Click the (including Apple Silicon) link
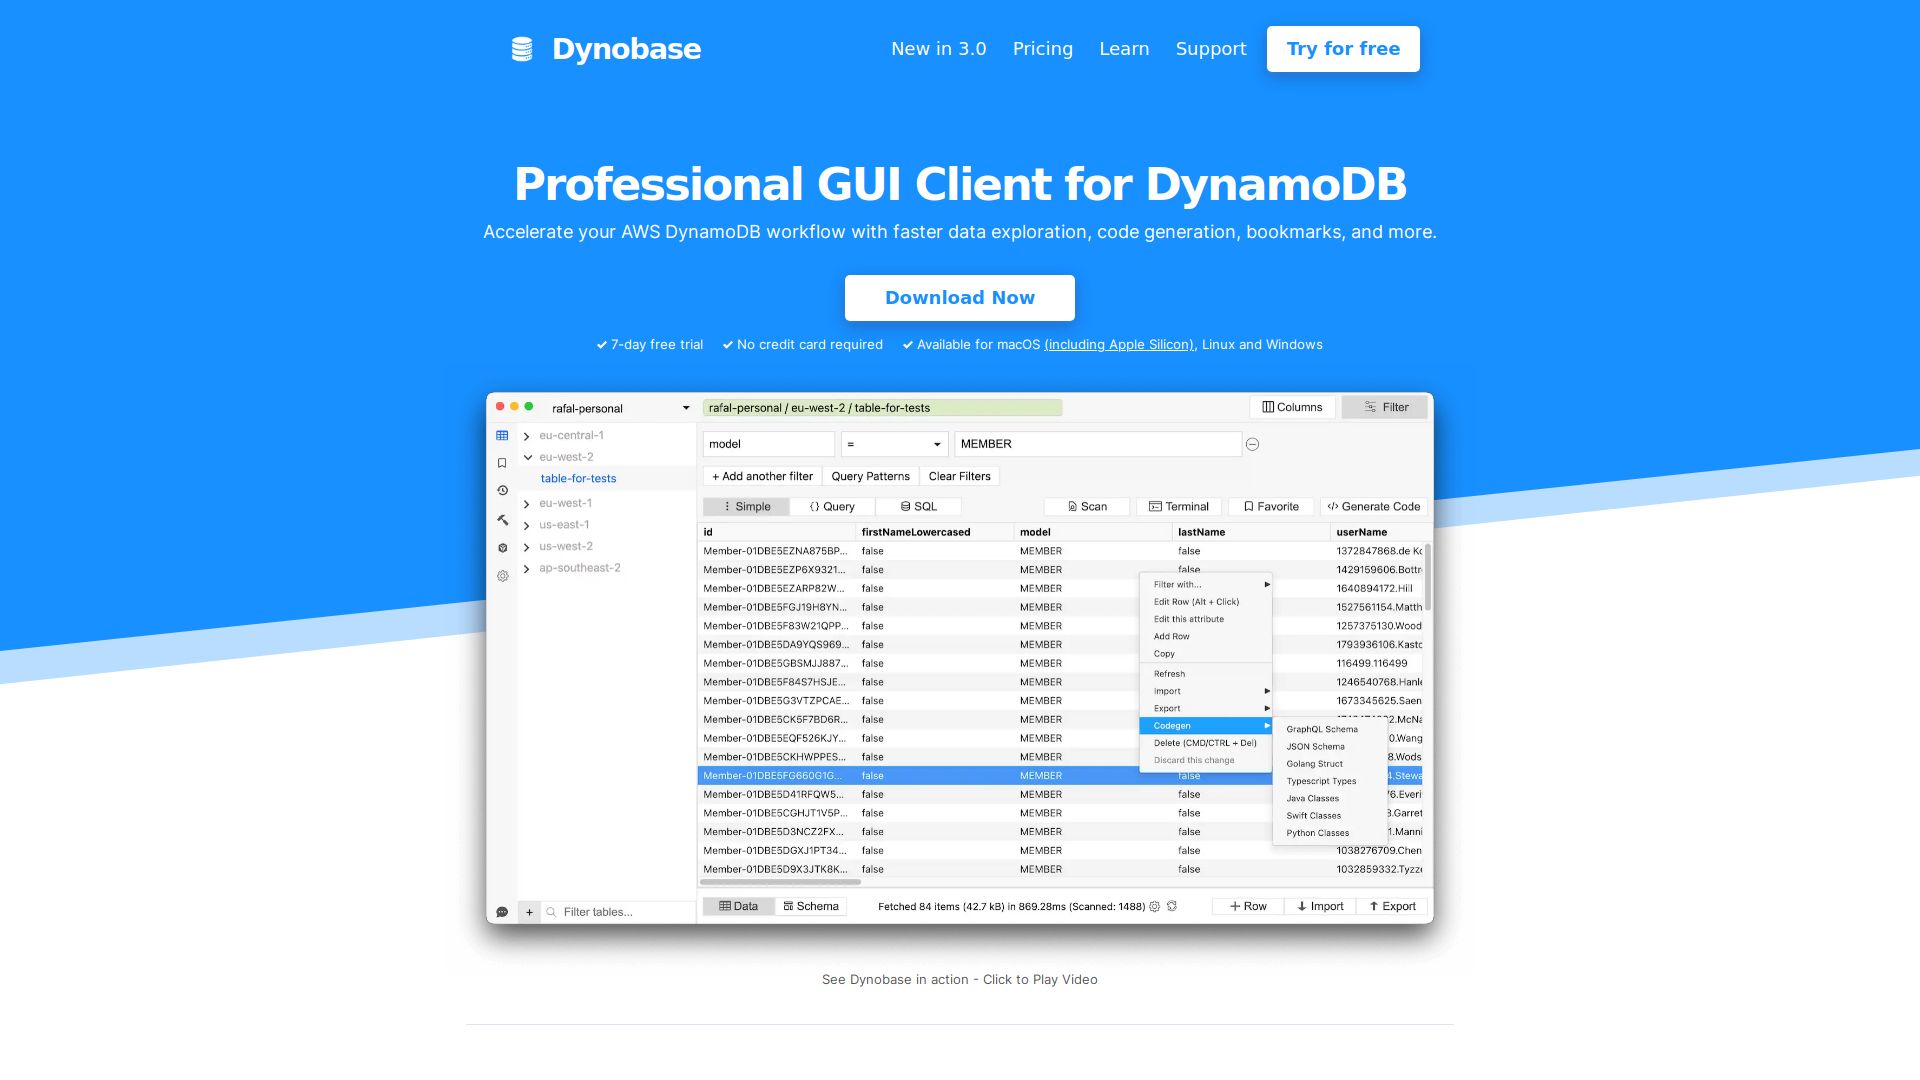 (x=1119, y=345)
